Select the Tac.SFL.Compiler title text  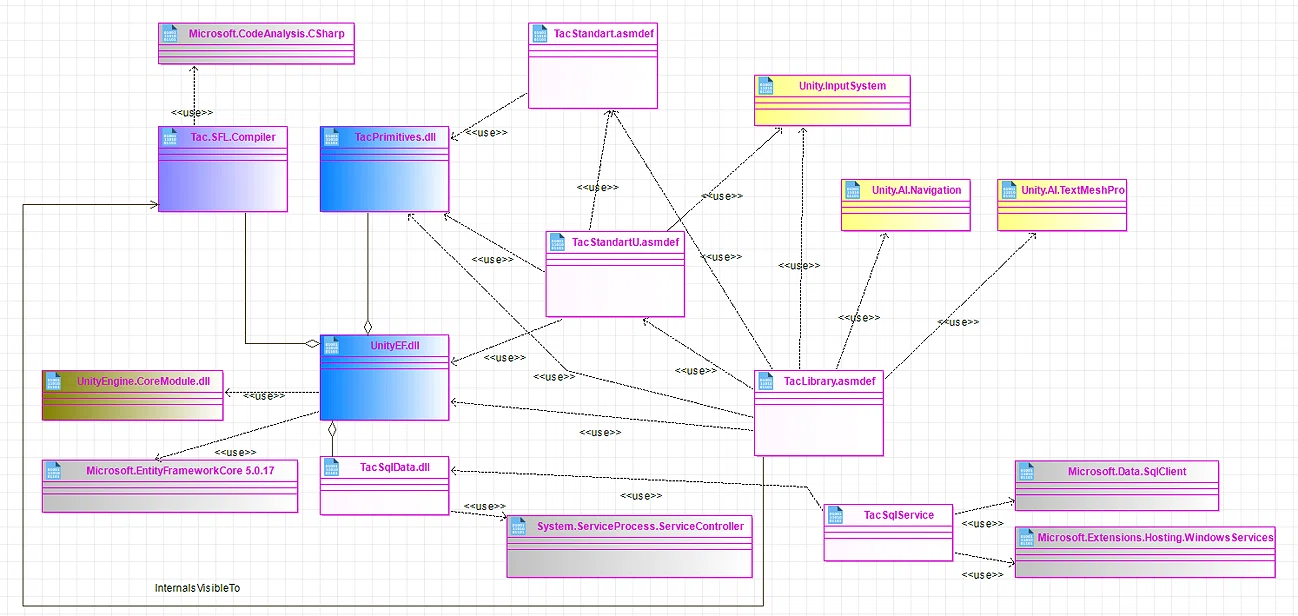coord(232,136)
